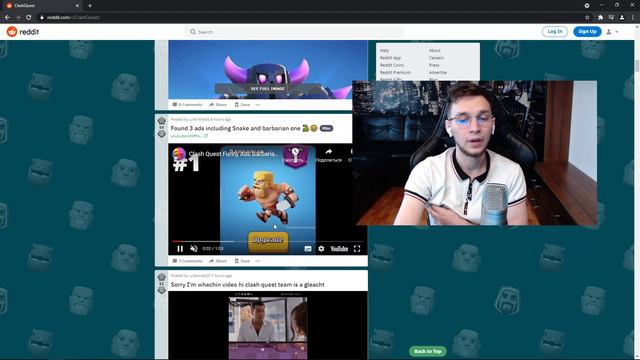Open the user account dropdown menu
Screen dimensions: 640x360
(612, 32)
